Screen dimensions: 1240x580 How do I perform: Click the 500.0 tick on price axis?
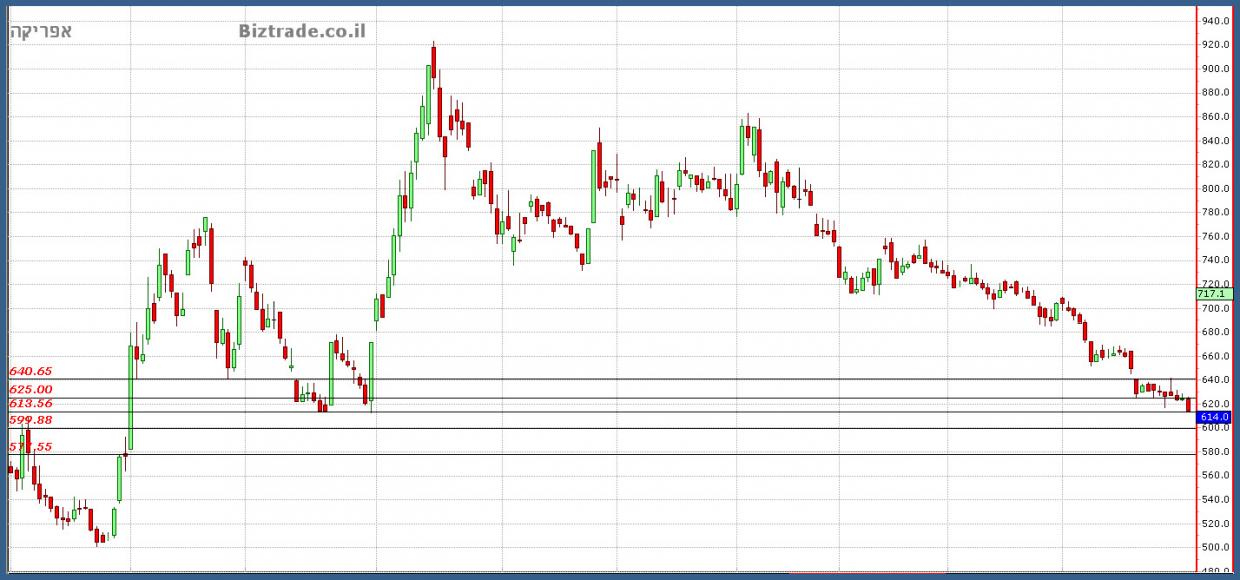pyautogui.click(x=1215, y=548)
